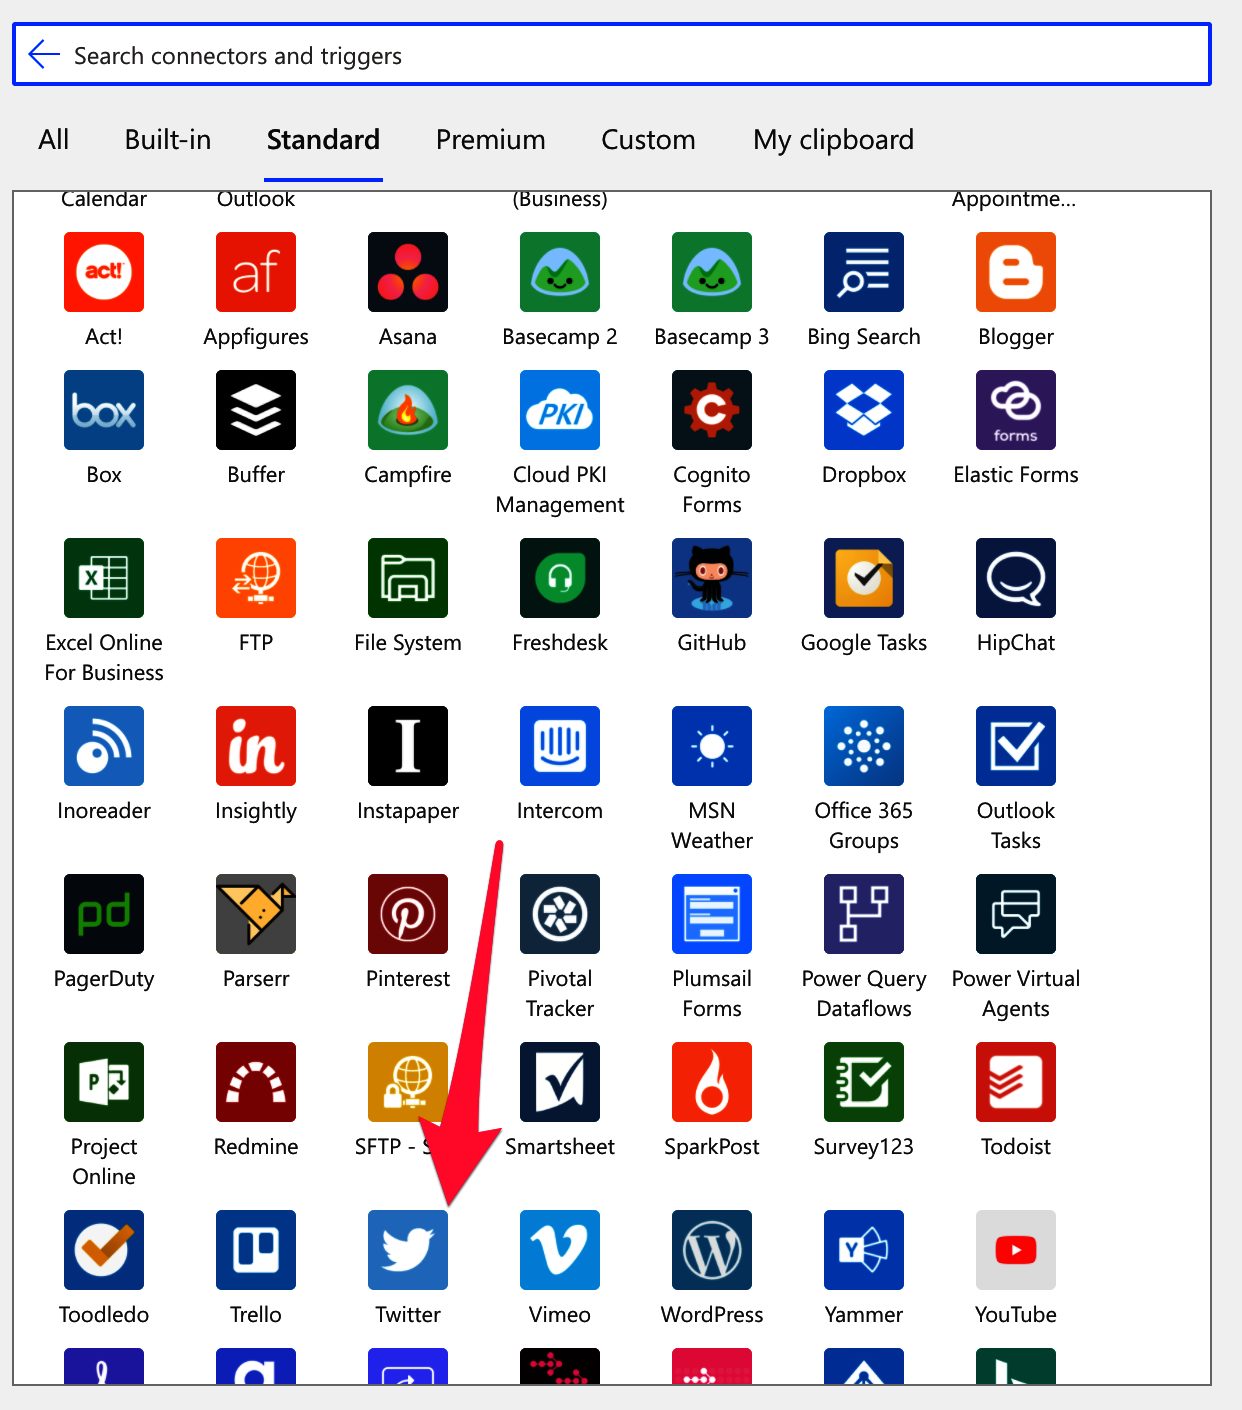Pick the Bing Search connector
Screen dimensions: 1242x1410
click(864, 272)
